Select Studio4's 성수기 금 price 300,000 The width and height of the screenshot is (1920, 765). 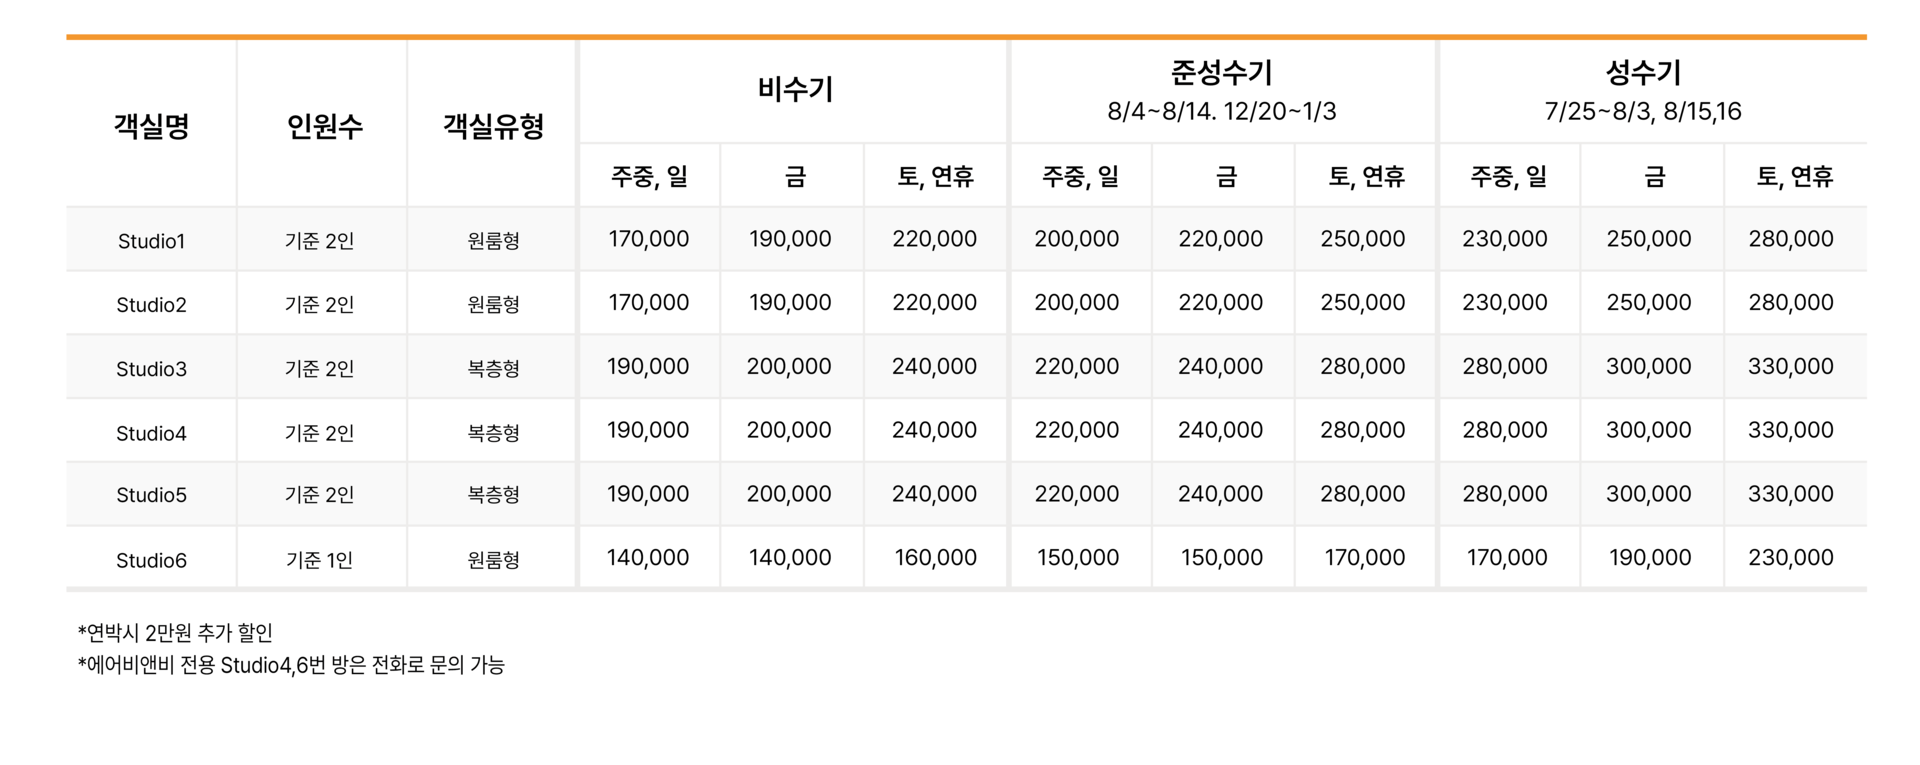[x=1648, y=430]
